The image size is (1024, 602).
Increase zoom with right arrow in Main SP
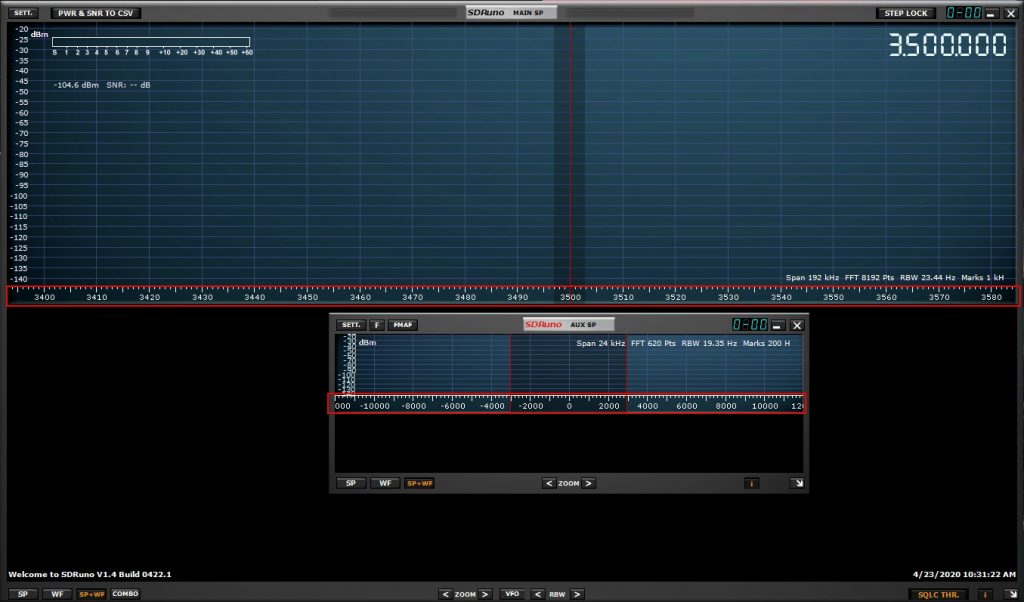pos(485,594)
